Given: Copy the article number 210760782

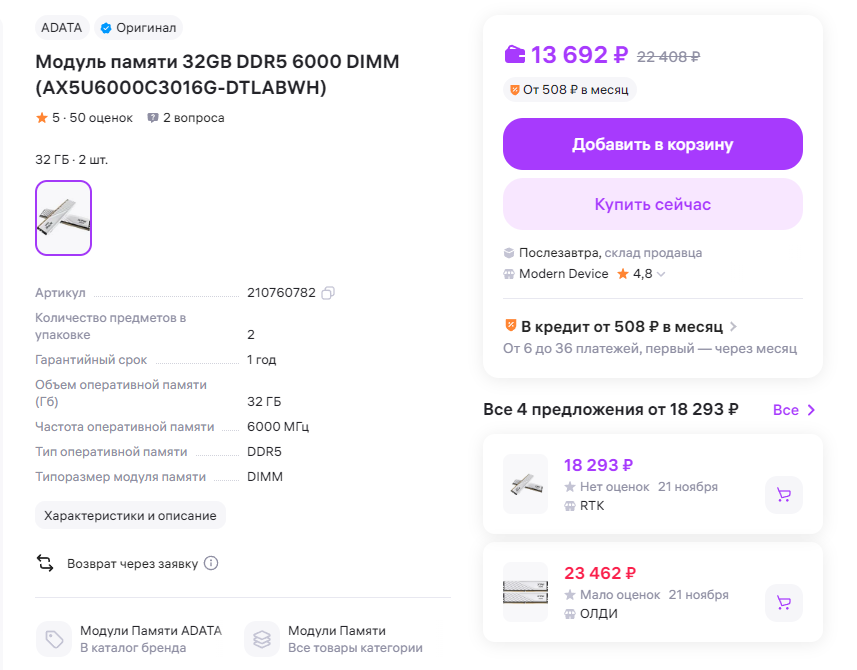Looking at the screenshot, I should (328, 293).
